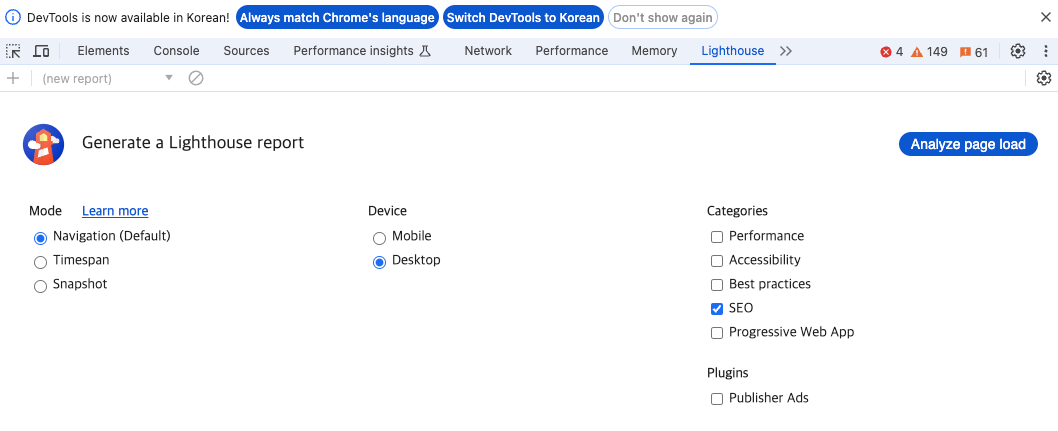The image size is (1058, 431).
Task: Open the Performance tab
Action: click(572, 51)
